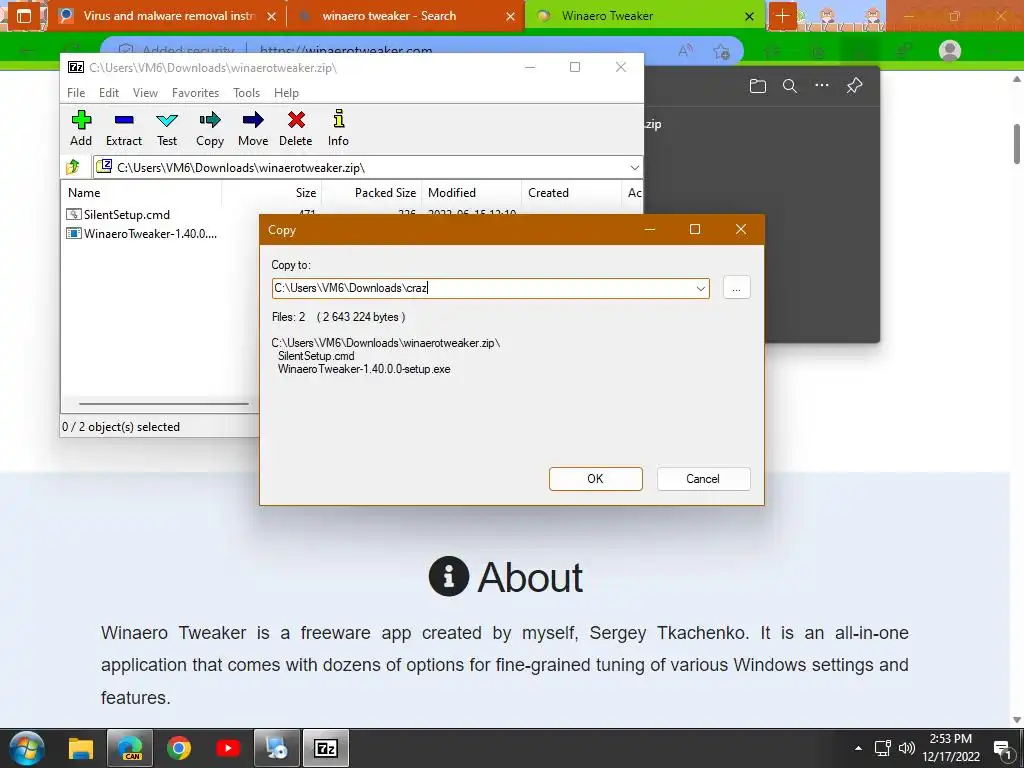This screenshot has width=1024, height=768.
Task: Open a new browser tab with plus button
Action: tap(782, 16)
